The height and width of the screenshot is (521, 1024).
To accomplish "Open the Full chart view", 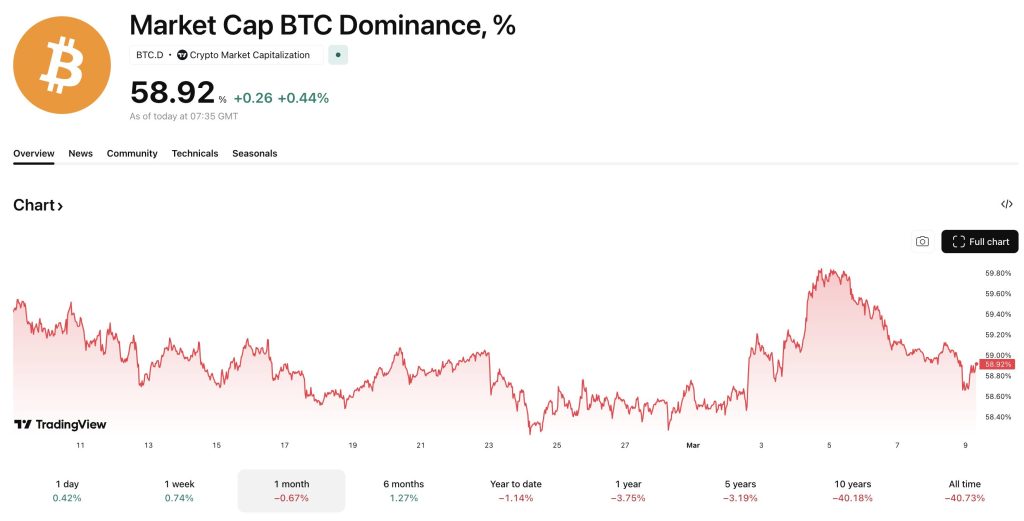I will pos(980,241).
